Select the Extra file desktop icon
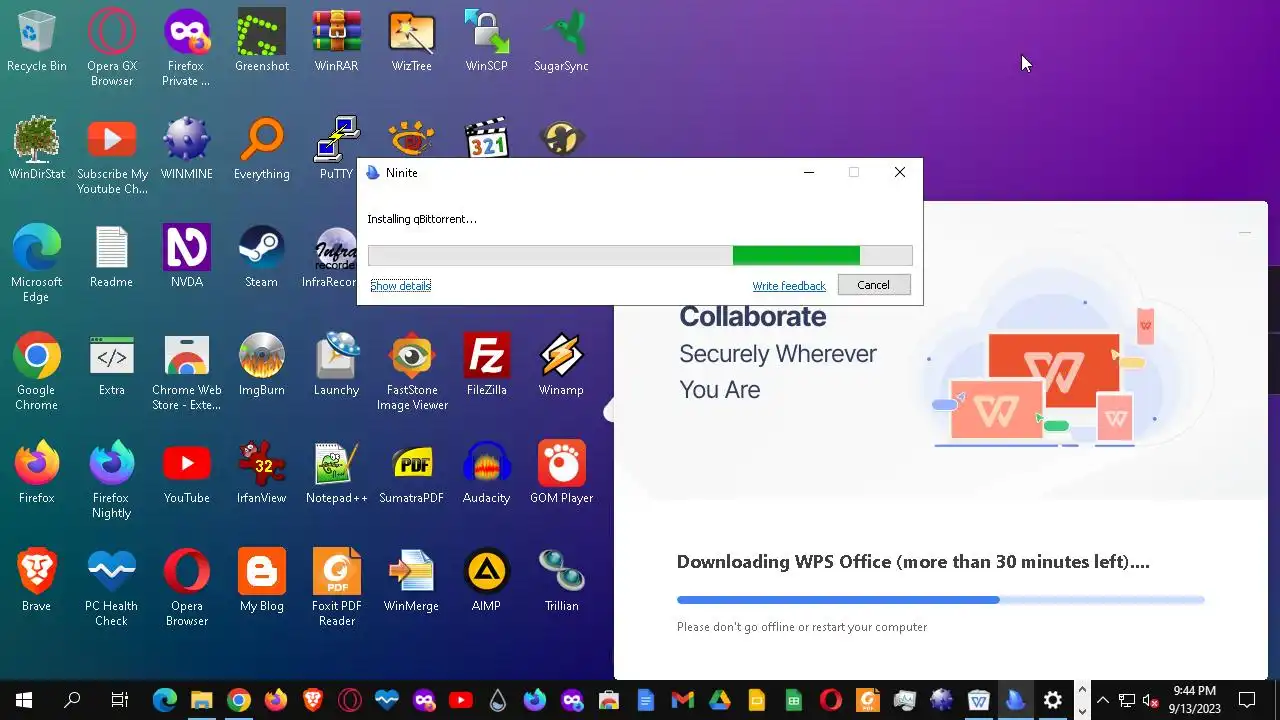This screenshot has height=720, width=1280. (112, 366)
